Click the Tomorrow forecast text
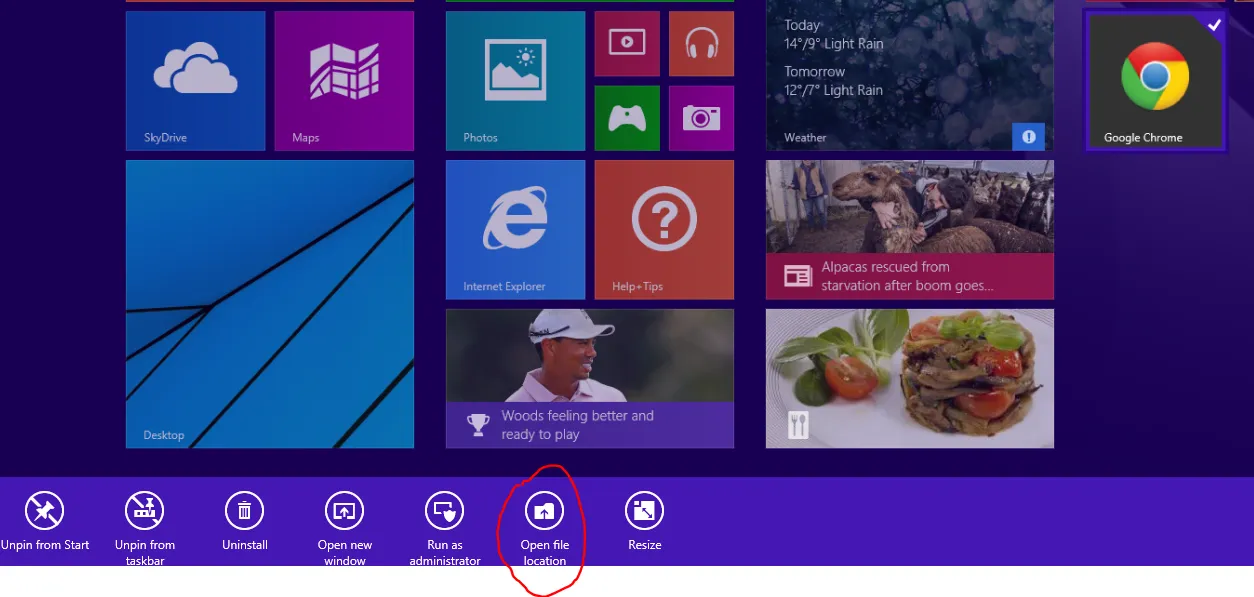The image size is (1254, 597). pos(833,81)
